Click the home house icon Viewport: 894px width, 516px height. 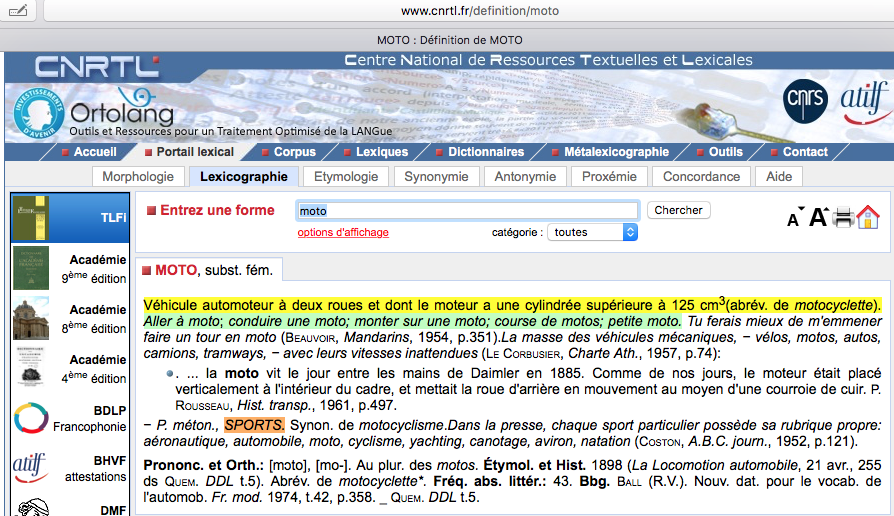point(868,217)
